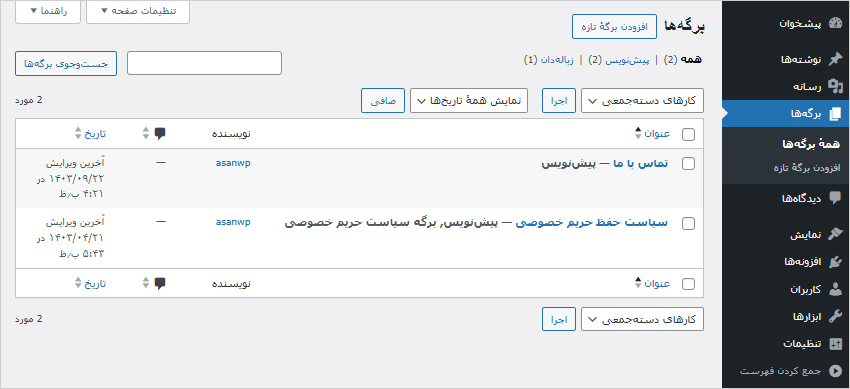Open the سیاست حفظ حریم خصوصی title link
The width and height of the screenshot is (850, 389).
tap(591, 223)
